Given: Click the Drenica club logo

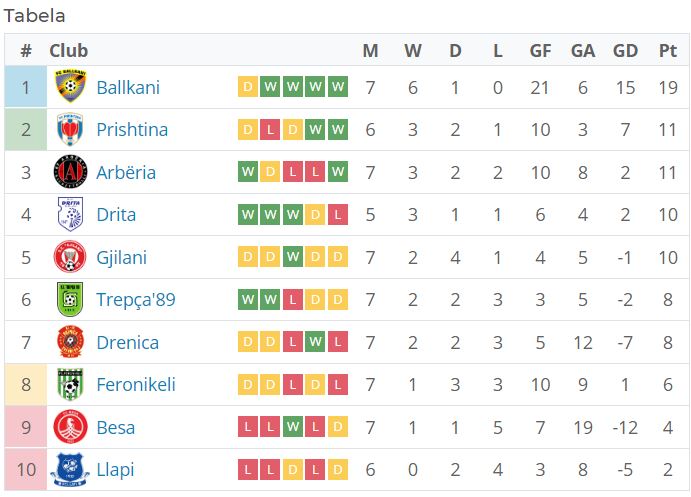Looking at the screenshot, I should tap(70, 342).
